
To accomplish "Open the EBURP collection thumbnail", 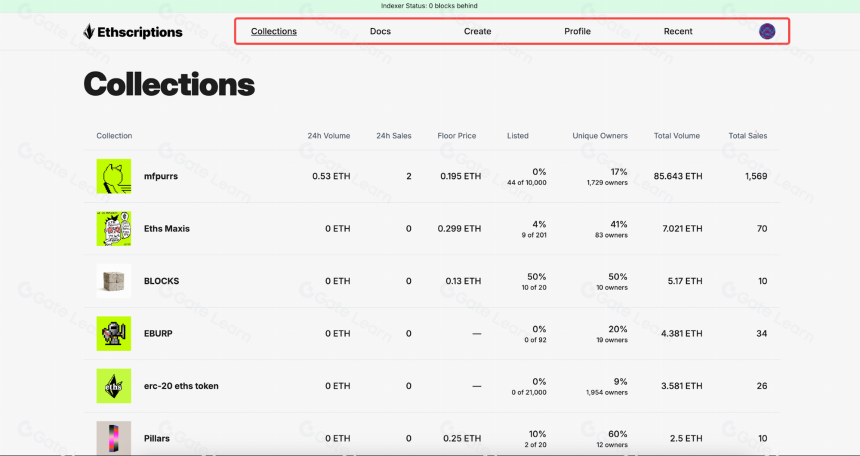I will coord(114,333).
